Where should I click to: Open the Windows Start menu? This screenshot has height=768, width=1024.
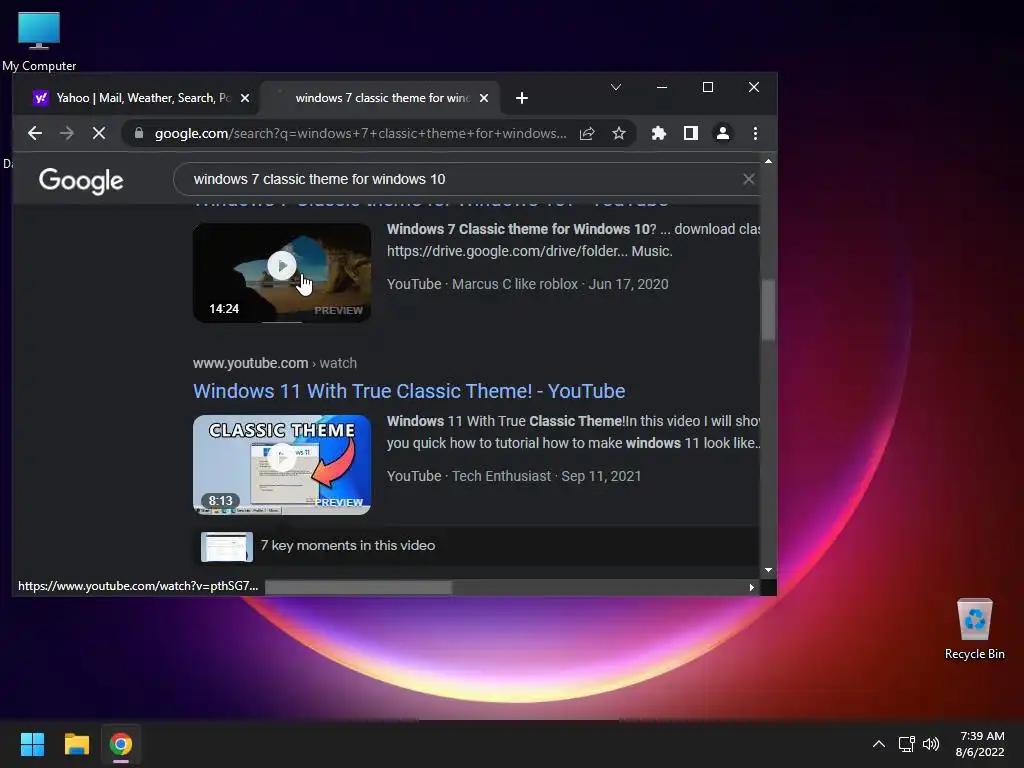[32, 744]
